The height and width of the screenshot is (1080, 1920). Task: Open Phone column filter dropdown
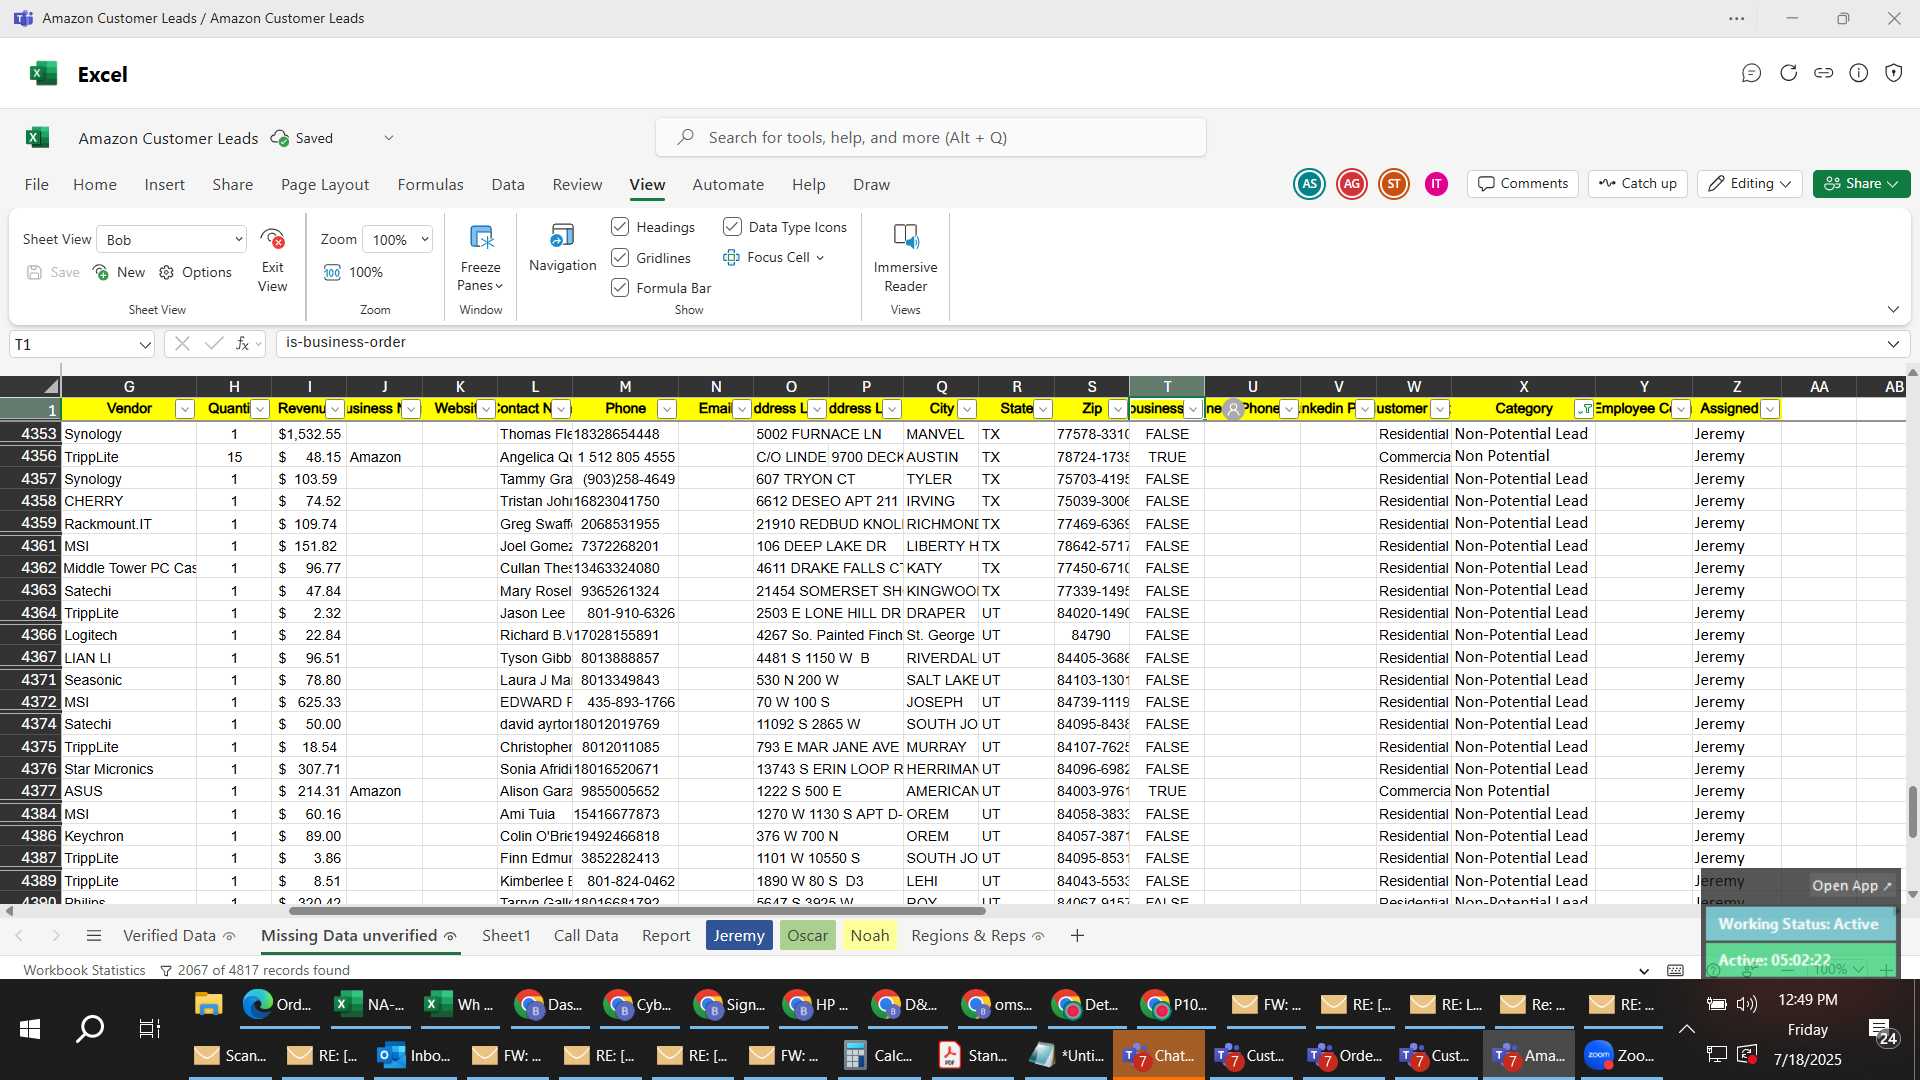coord(667,409)
